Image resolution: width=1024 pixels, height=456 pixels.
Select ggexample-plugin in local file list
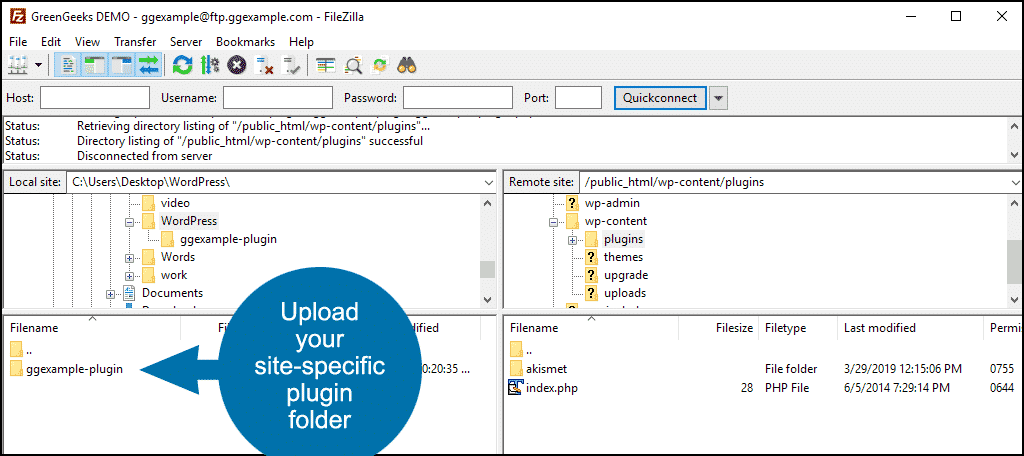pyautogui.click(x=74, y=369)
